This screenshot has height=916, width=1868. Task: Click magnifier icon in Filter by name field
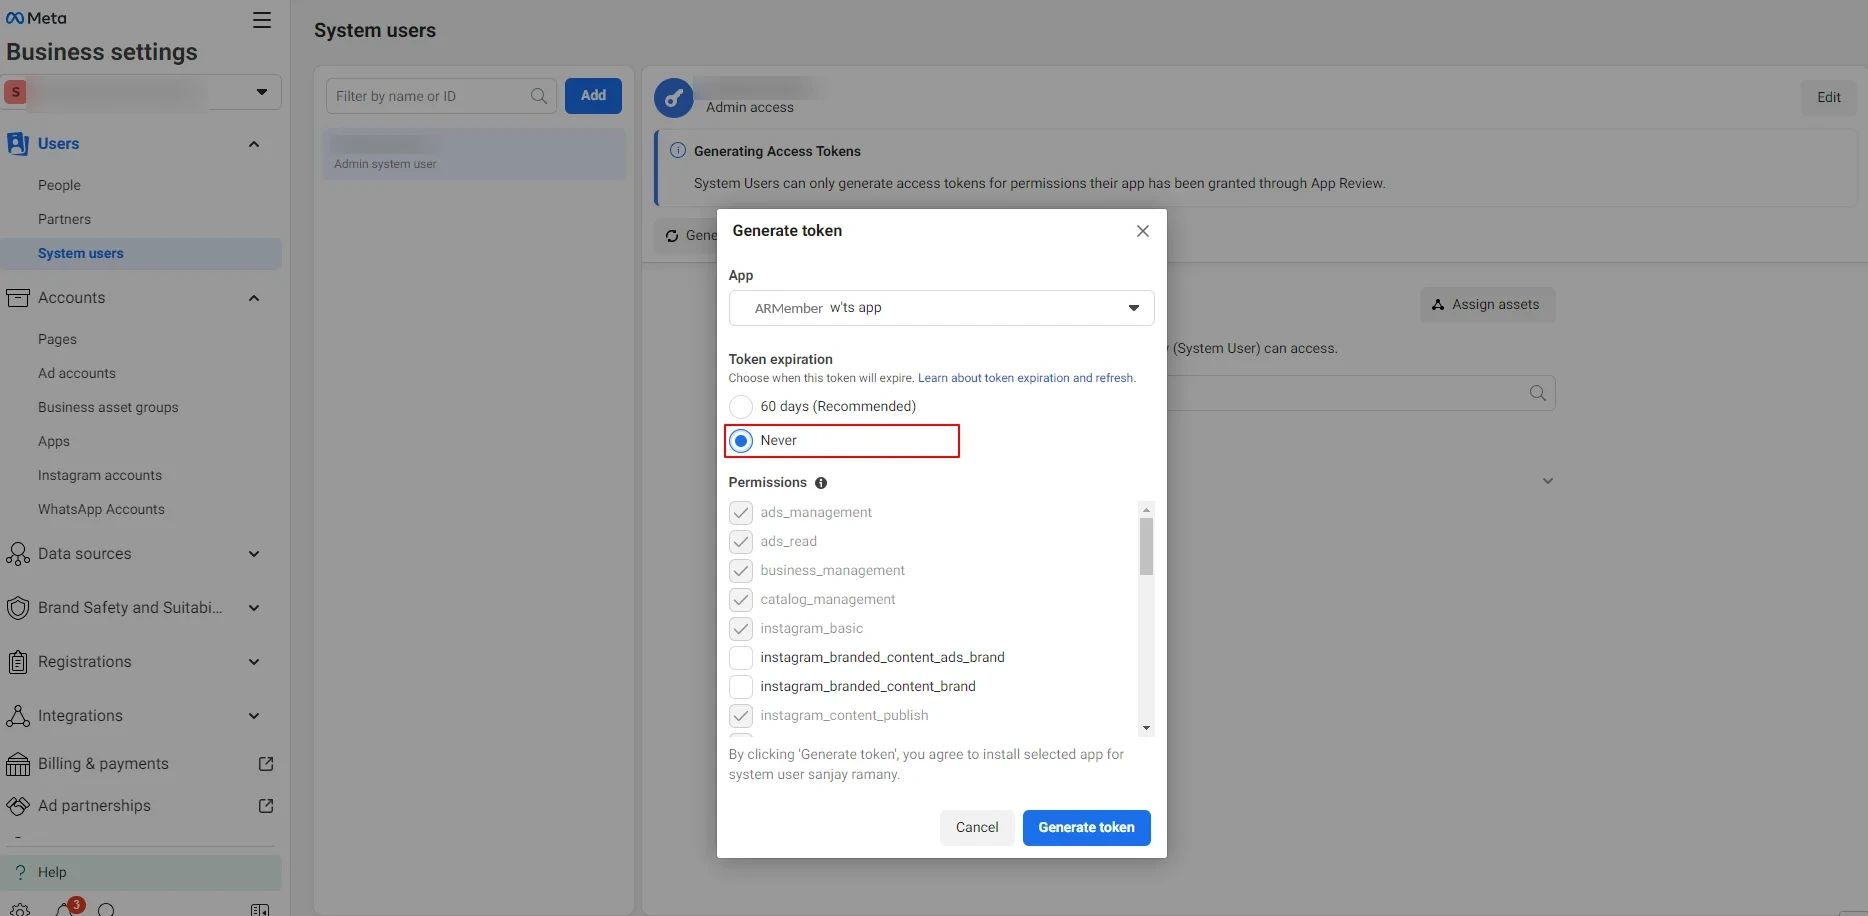pyautogui.click(x=539, y=96)
